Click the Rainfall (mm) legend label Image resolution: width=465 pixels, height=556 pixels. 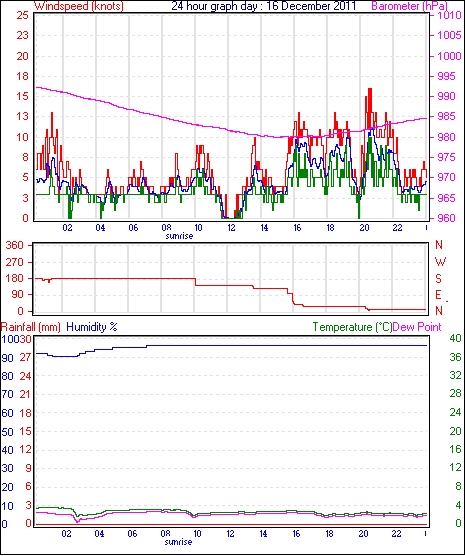[x=31, y=327]
